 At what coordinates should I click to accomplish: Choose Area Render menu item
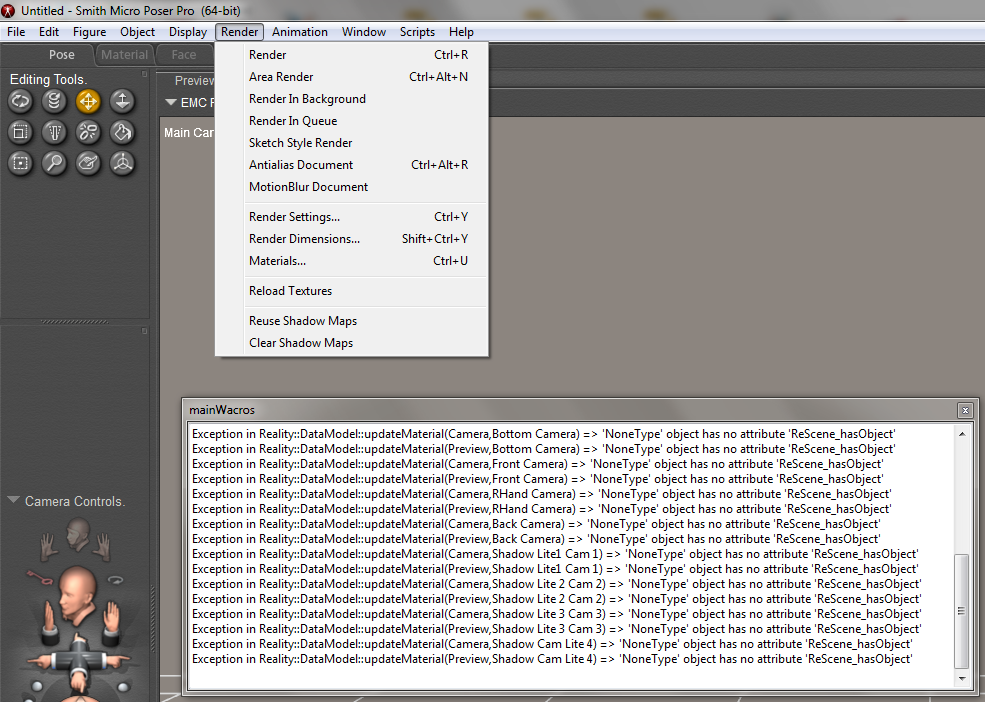tap(352, 77)
